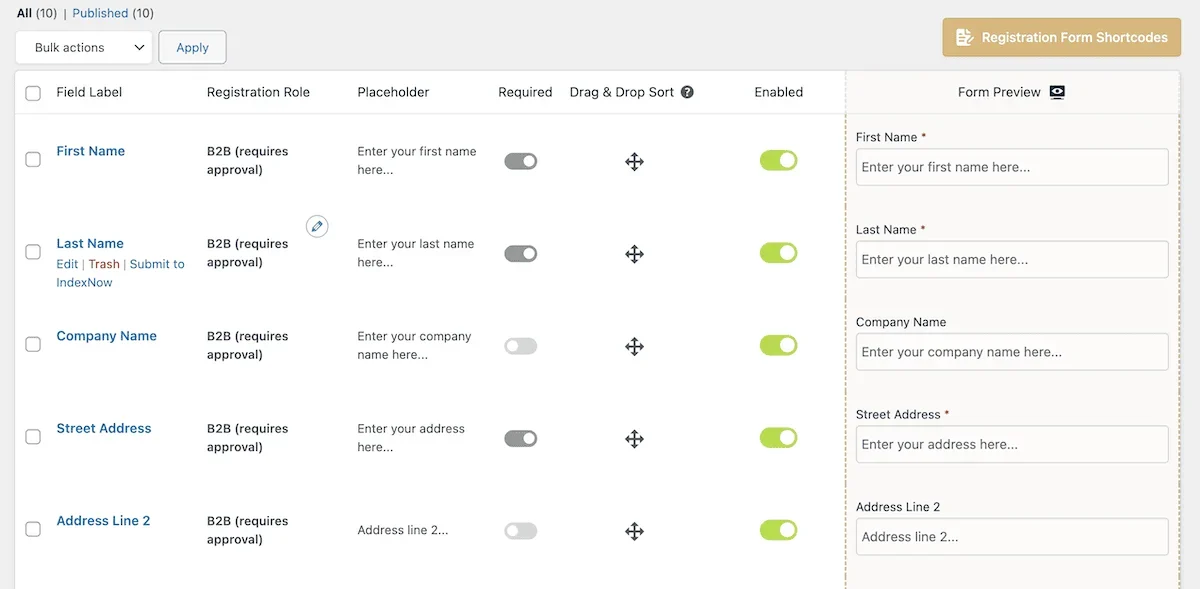Grab the drag handle for Address Line 2
Screen dimensions: 1200x589
click(x=635, y=531)
